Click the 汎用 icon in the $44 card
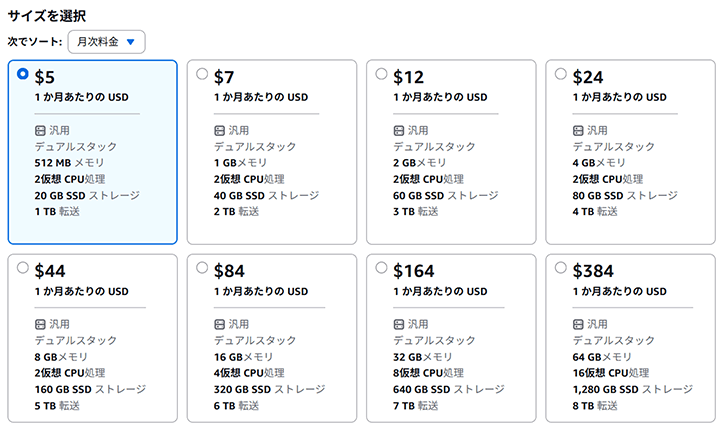This screenshot has height=428, width=720. pos(40,325)
